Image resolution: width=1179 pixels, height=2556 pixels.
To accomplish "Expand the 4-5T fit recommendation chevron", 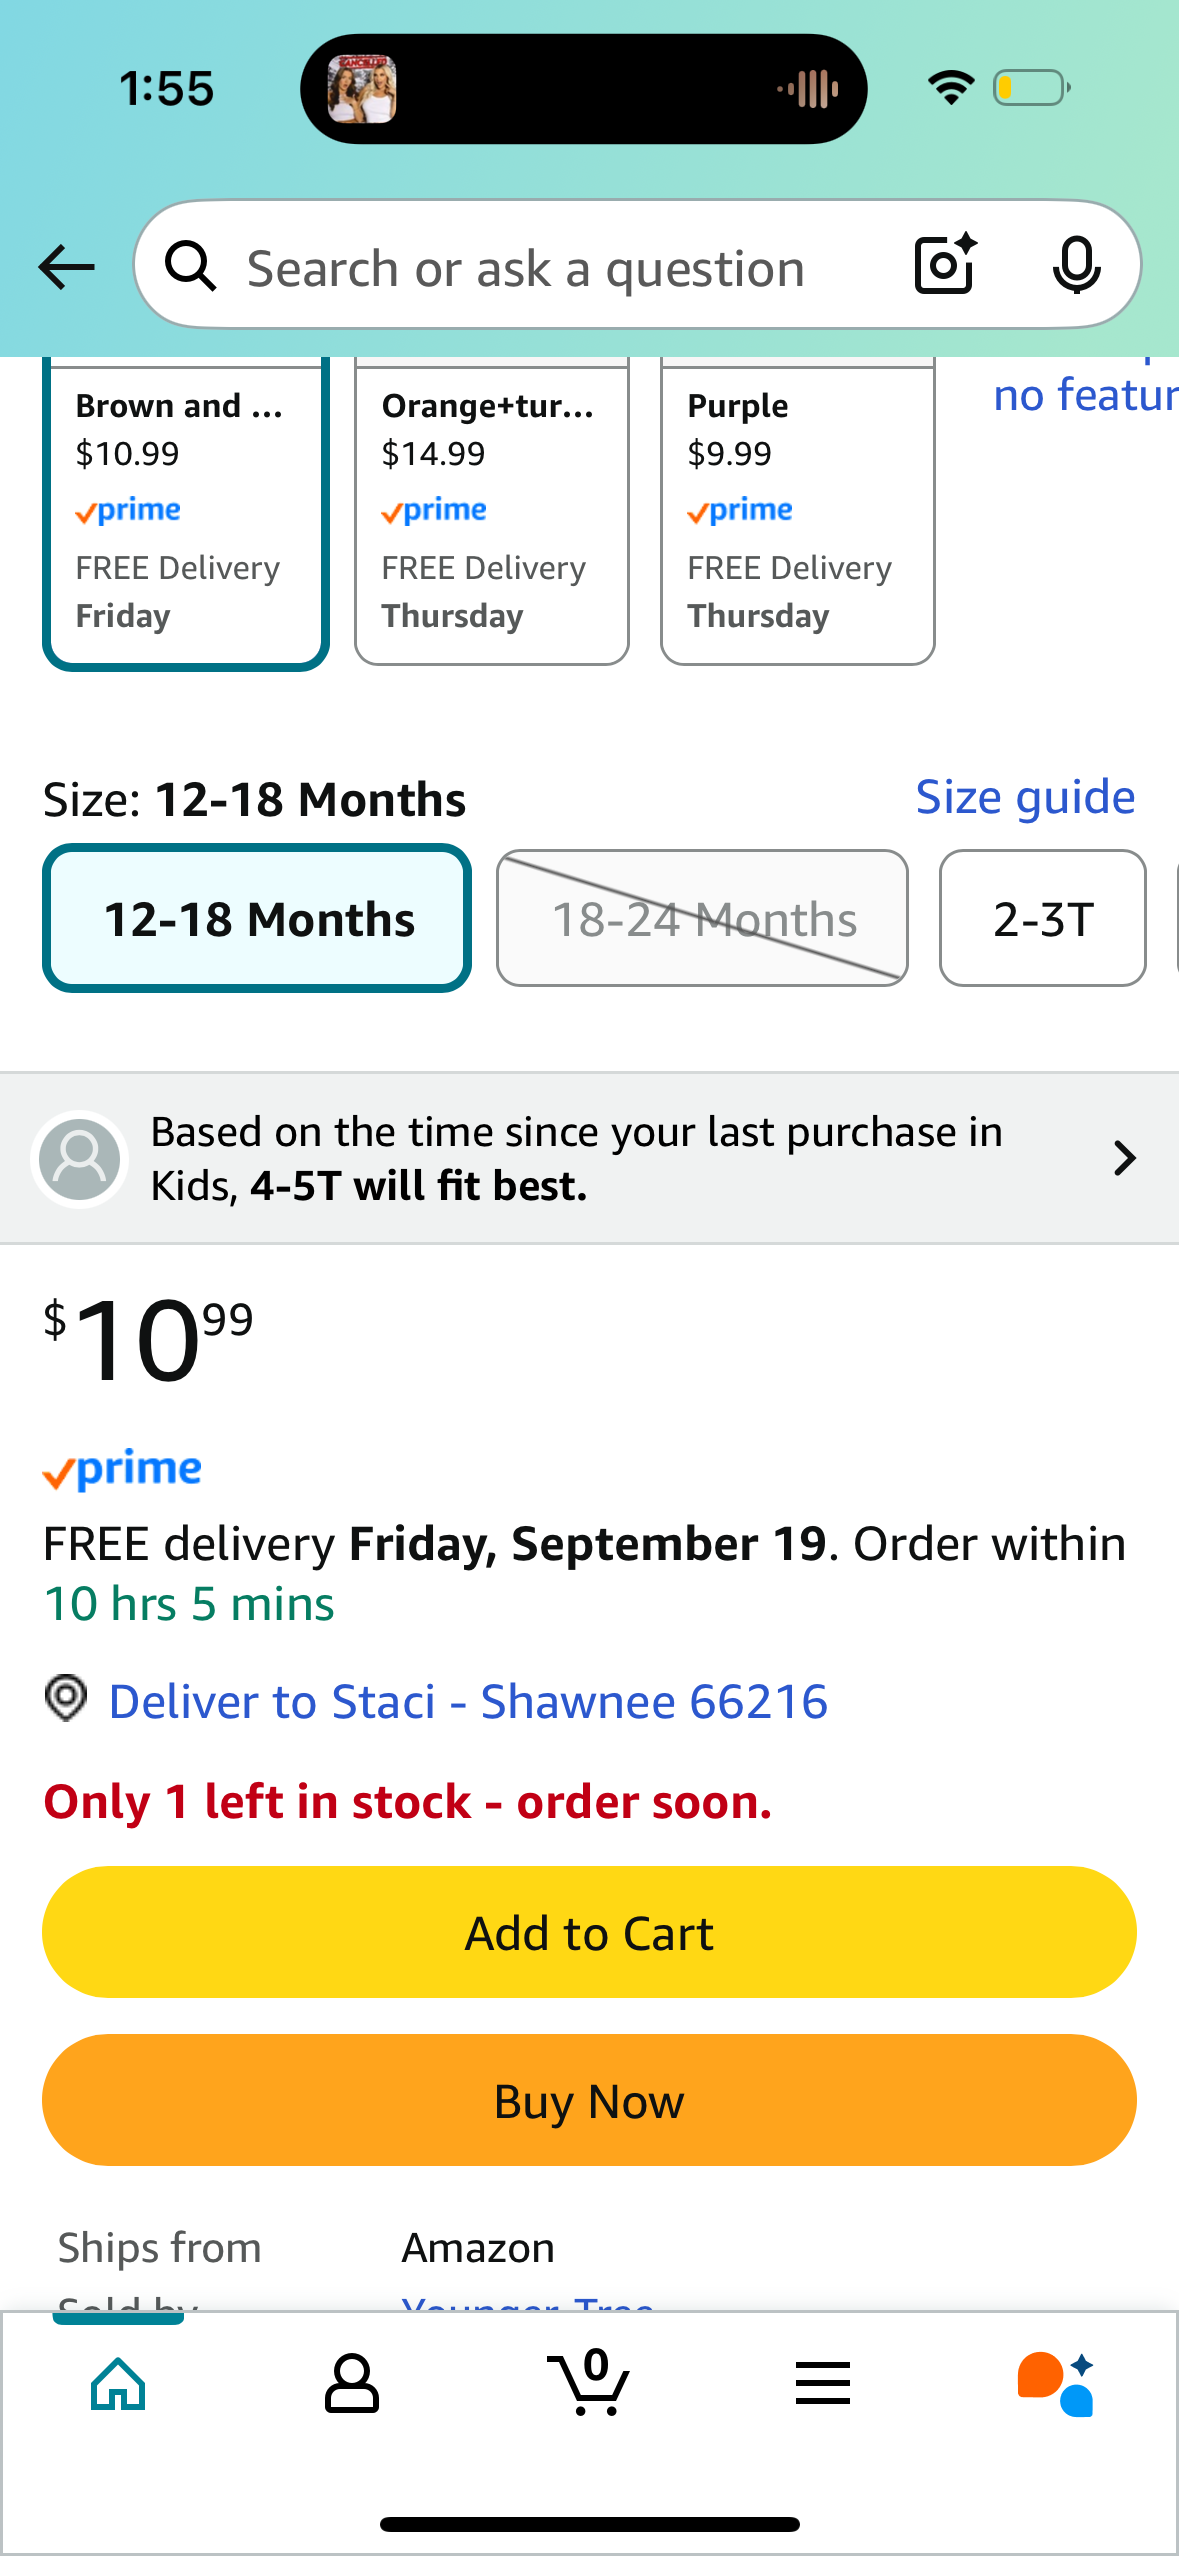I will point(1125,1158).
